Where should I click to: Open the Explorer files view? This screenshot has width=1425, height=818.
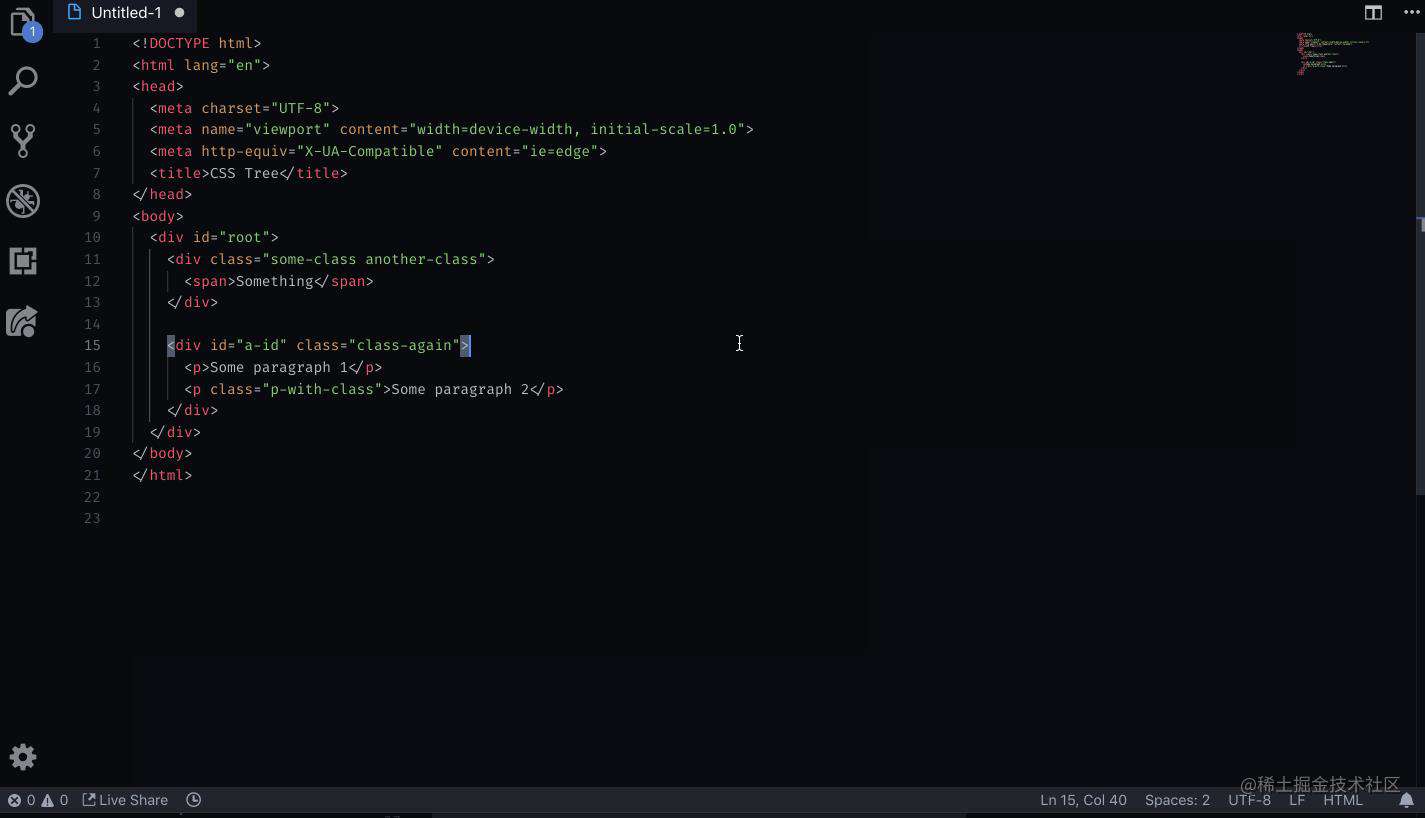(23, 24)
